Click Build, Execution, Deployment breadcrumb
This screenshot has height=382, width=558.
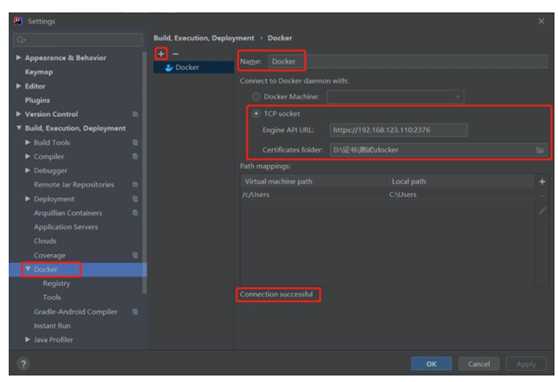click(x=204, y=38)
